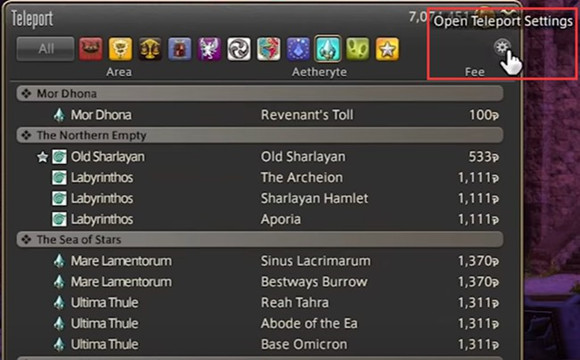Toggle favorite star next to Old Sharlayan
580x360 pixels.
point(43,157)
